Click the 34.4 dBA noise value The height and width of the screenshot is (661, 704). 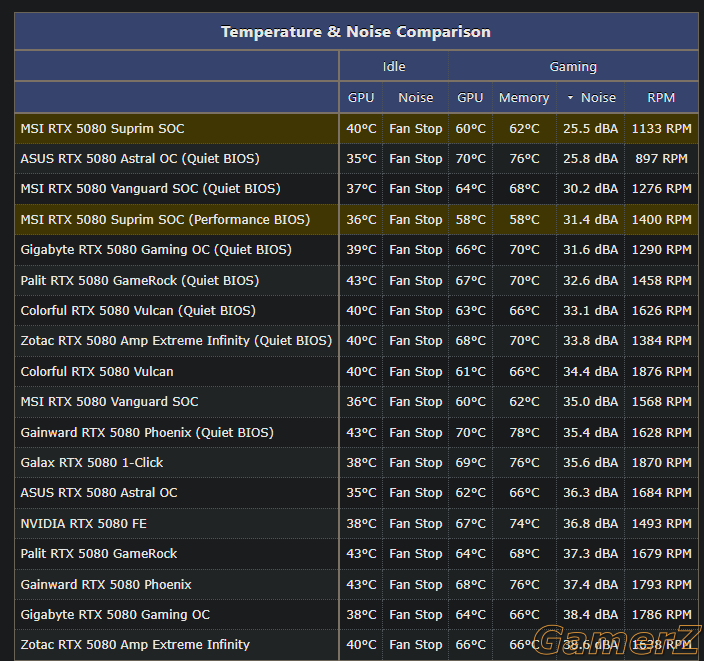click(x=590, y=372)
